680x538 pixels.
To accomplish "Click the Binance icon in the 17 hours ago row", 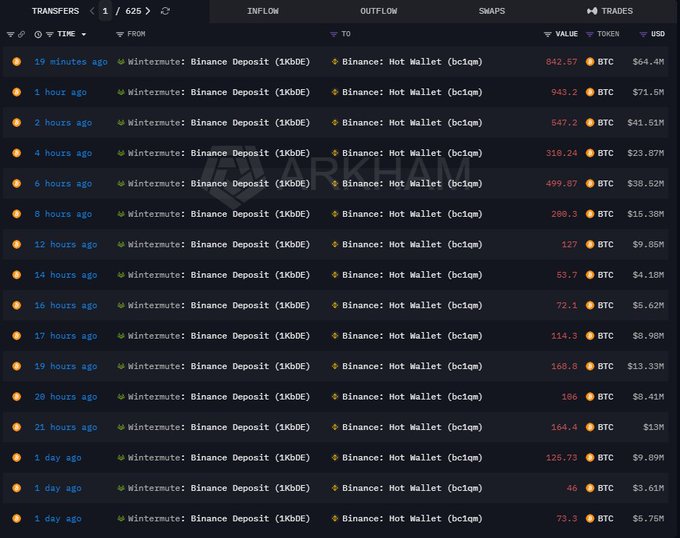I will (335, 336).
